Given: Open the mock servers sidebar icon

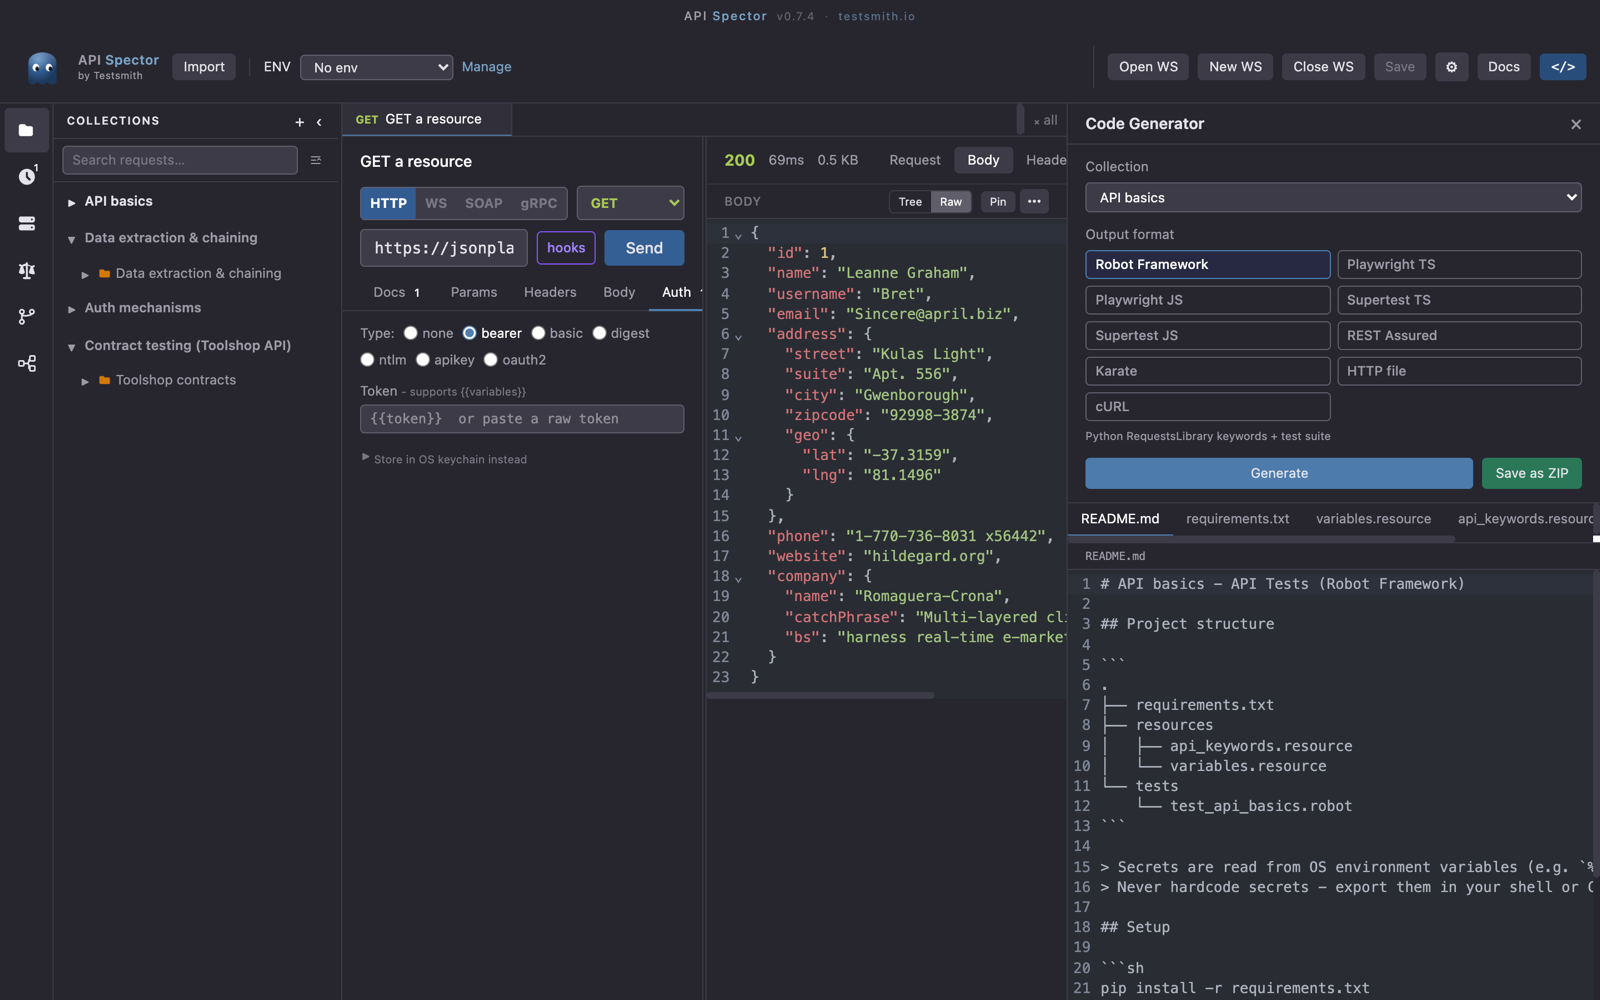Looking at the screenshot, I should click(x=26, y=223).
